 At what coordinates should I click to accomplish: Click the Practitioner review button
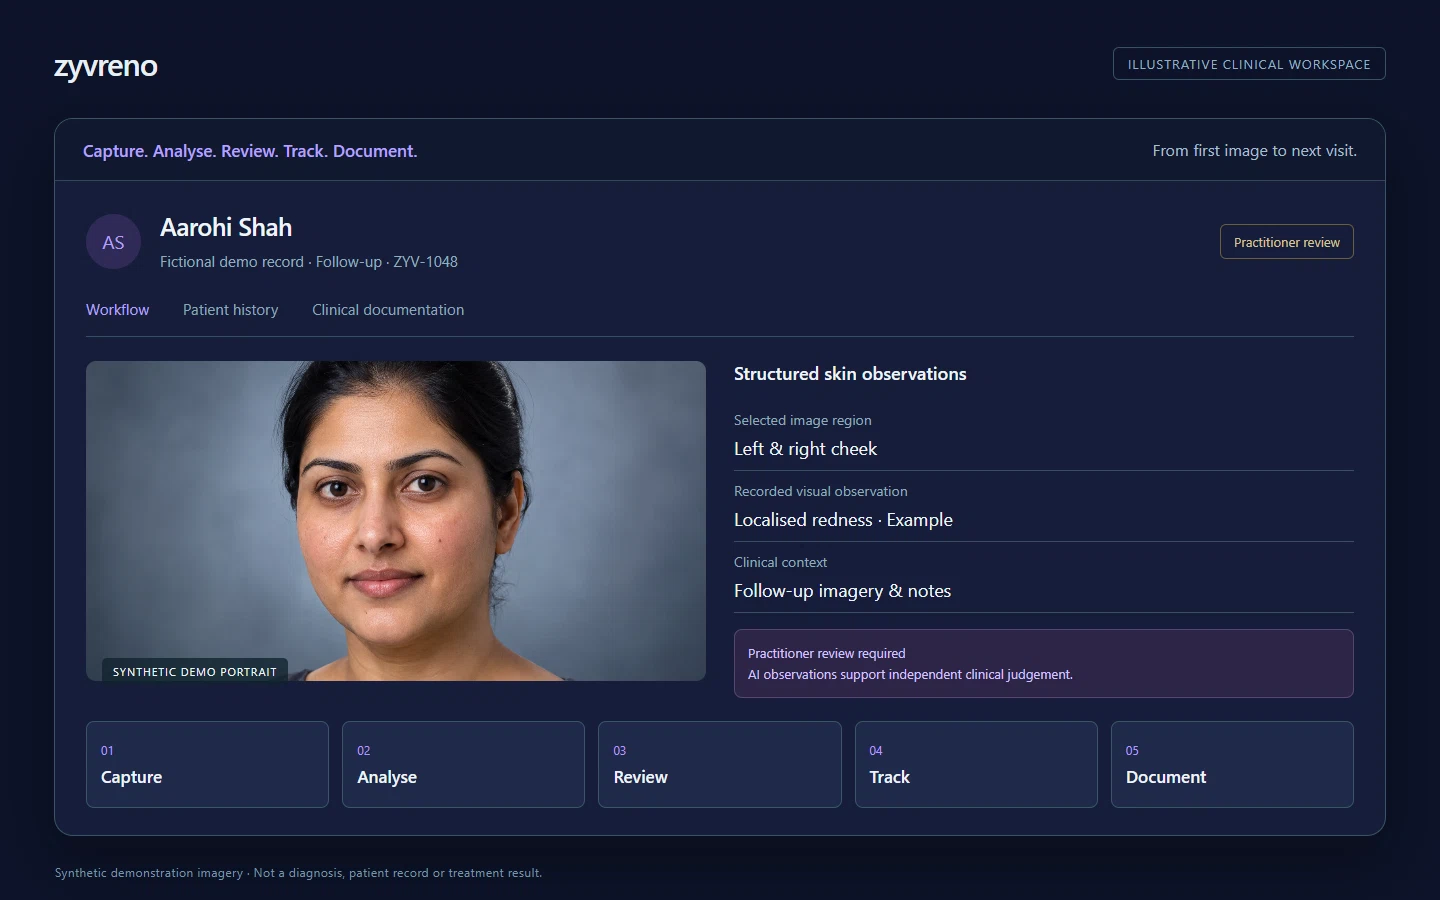click(1286, 242)
